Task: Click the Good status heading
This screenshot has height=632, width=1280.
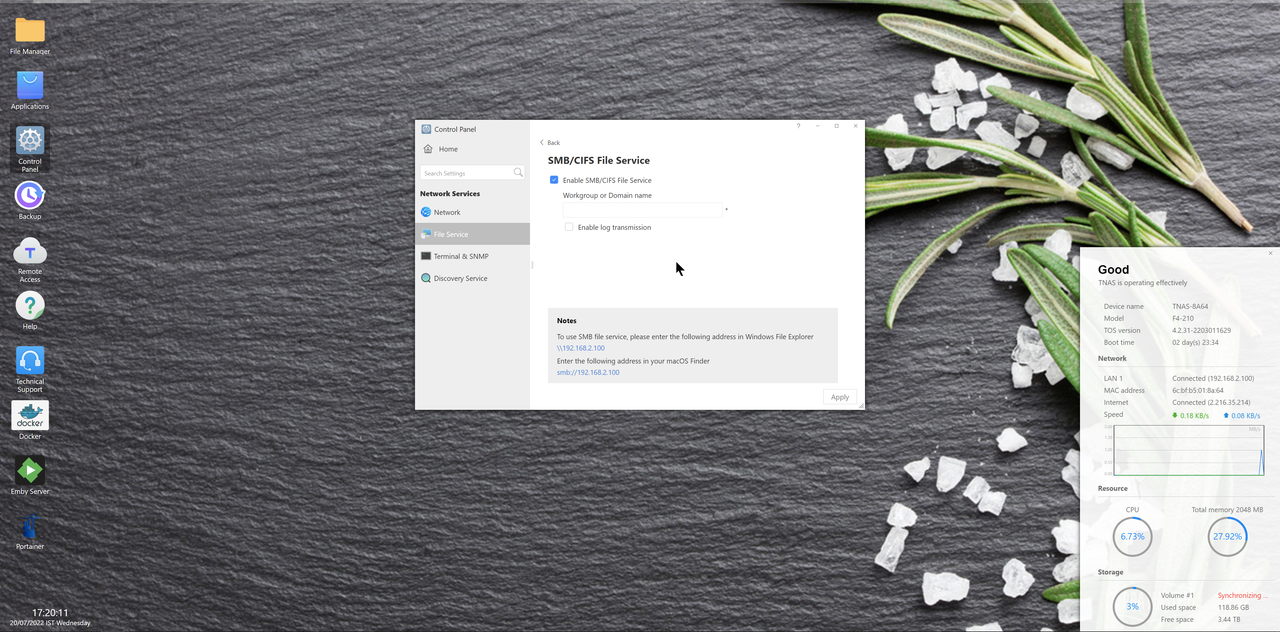Action: point(1113,269)
